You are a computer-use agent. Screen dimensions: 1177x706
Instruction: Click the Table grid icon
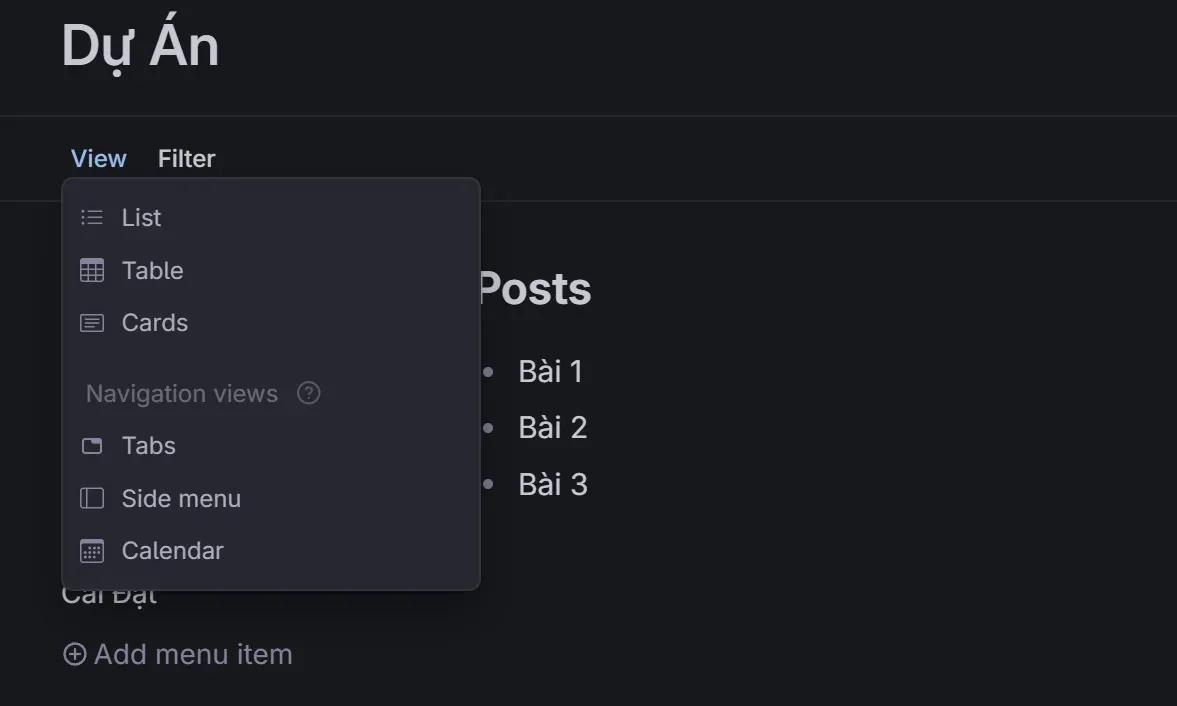point(92,270)
